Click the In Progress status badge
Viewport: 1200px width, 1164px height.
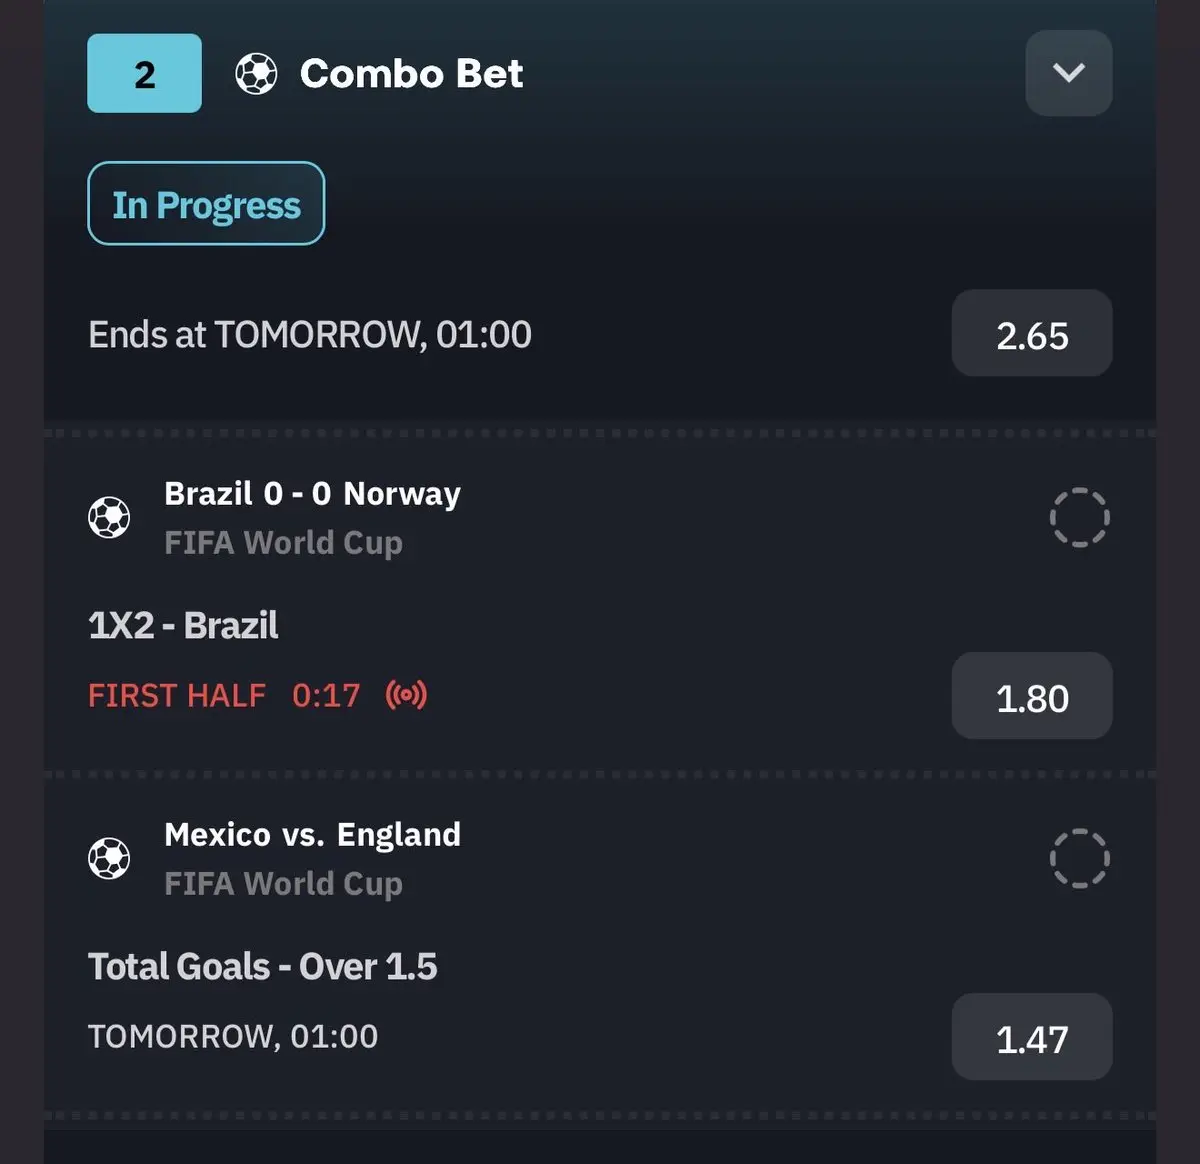click(x=206, y=203)
